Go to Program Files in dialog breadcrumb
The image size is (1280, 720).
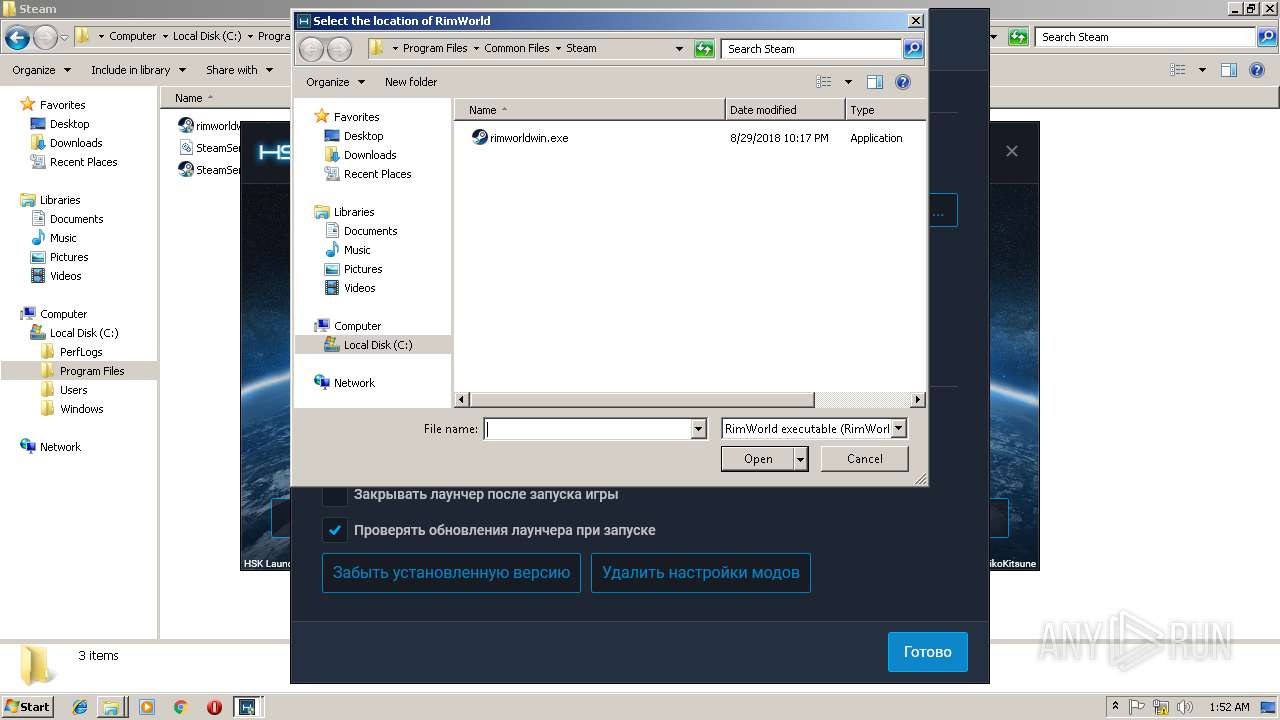435,48
